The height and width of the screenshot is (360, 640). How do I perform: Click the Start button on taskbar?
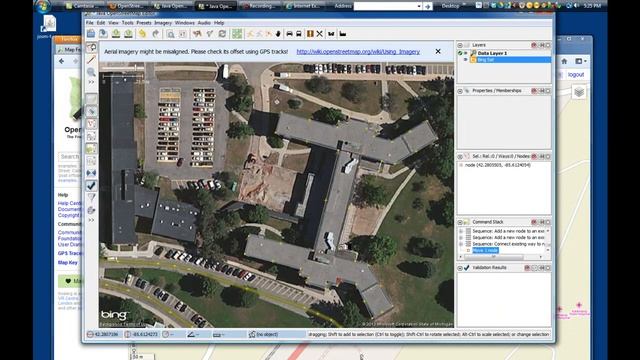click(42, 6)
